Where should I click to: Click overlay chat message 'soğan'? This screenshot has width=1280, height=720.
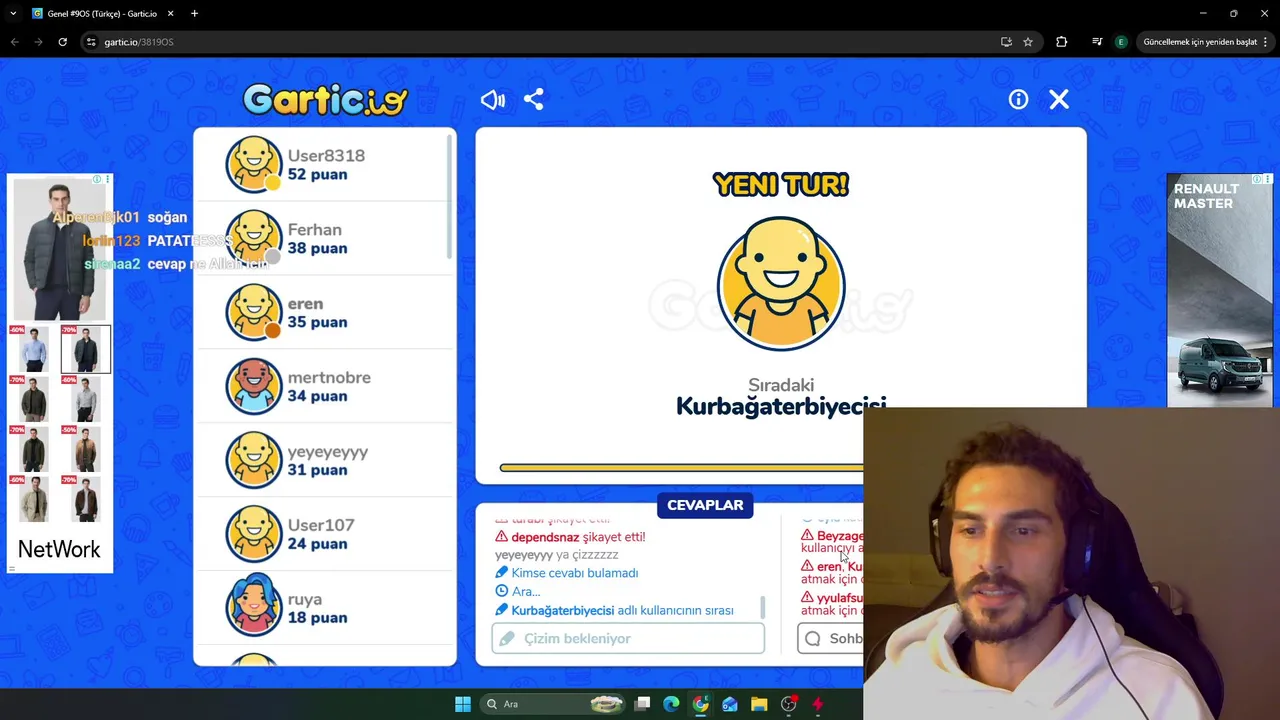pos(167,217)
